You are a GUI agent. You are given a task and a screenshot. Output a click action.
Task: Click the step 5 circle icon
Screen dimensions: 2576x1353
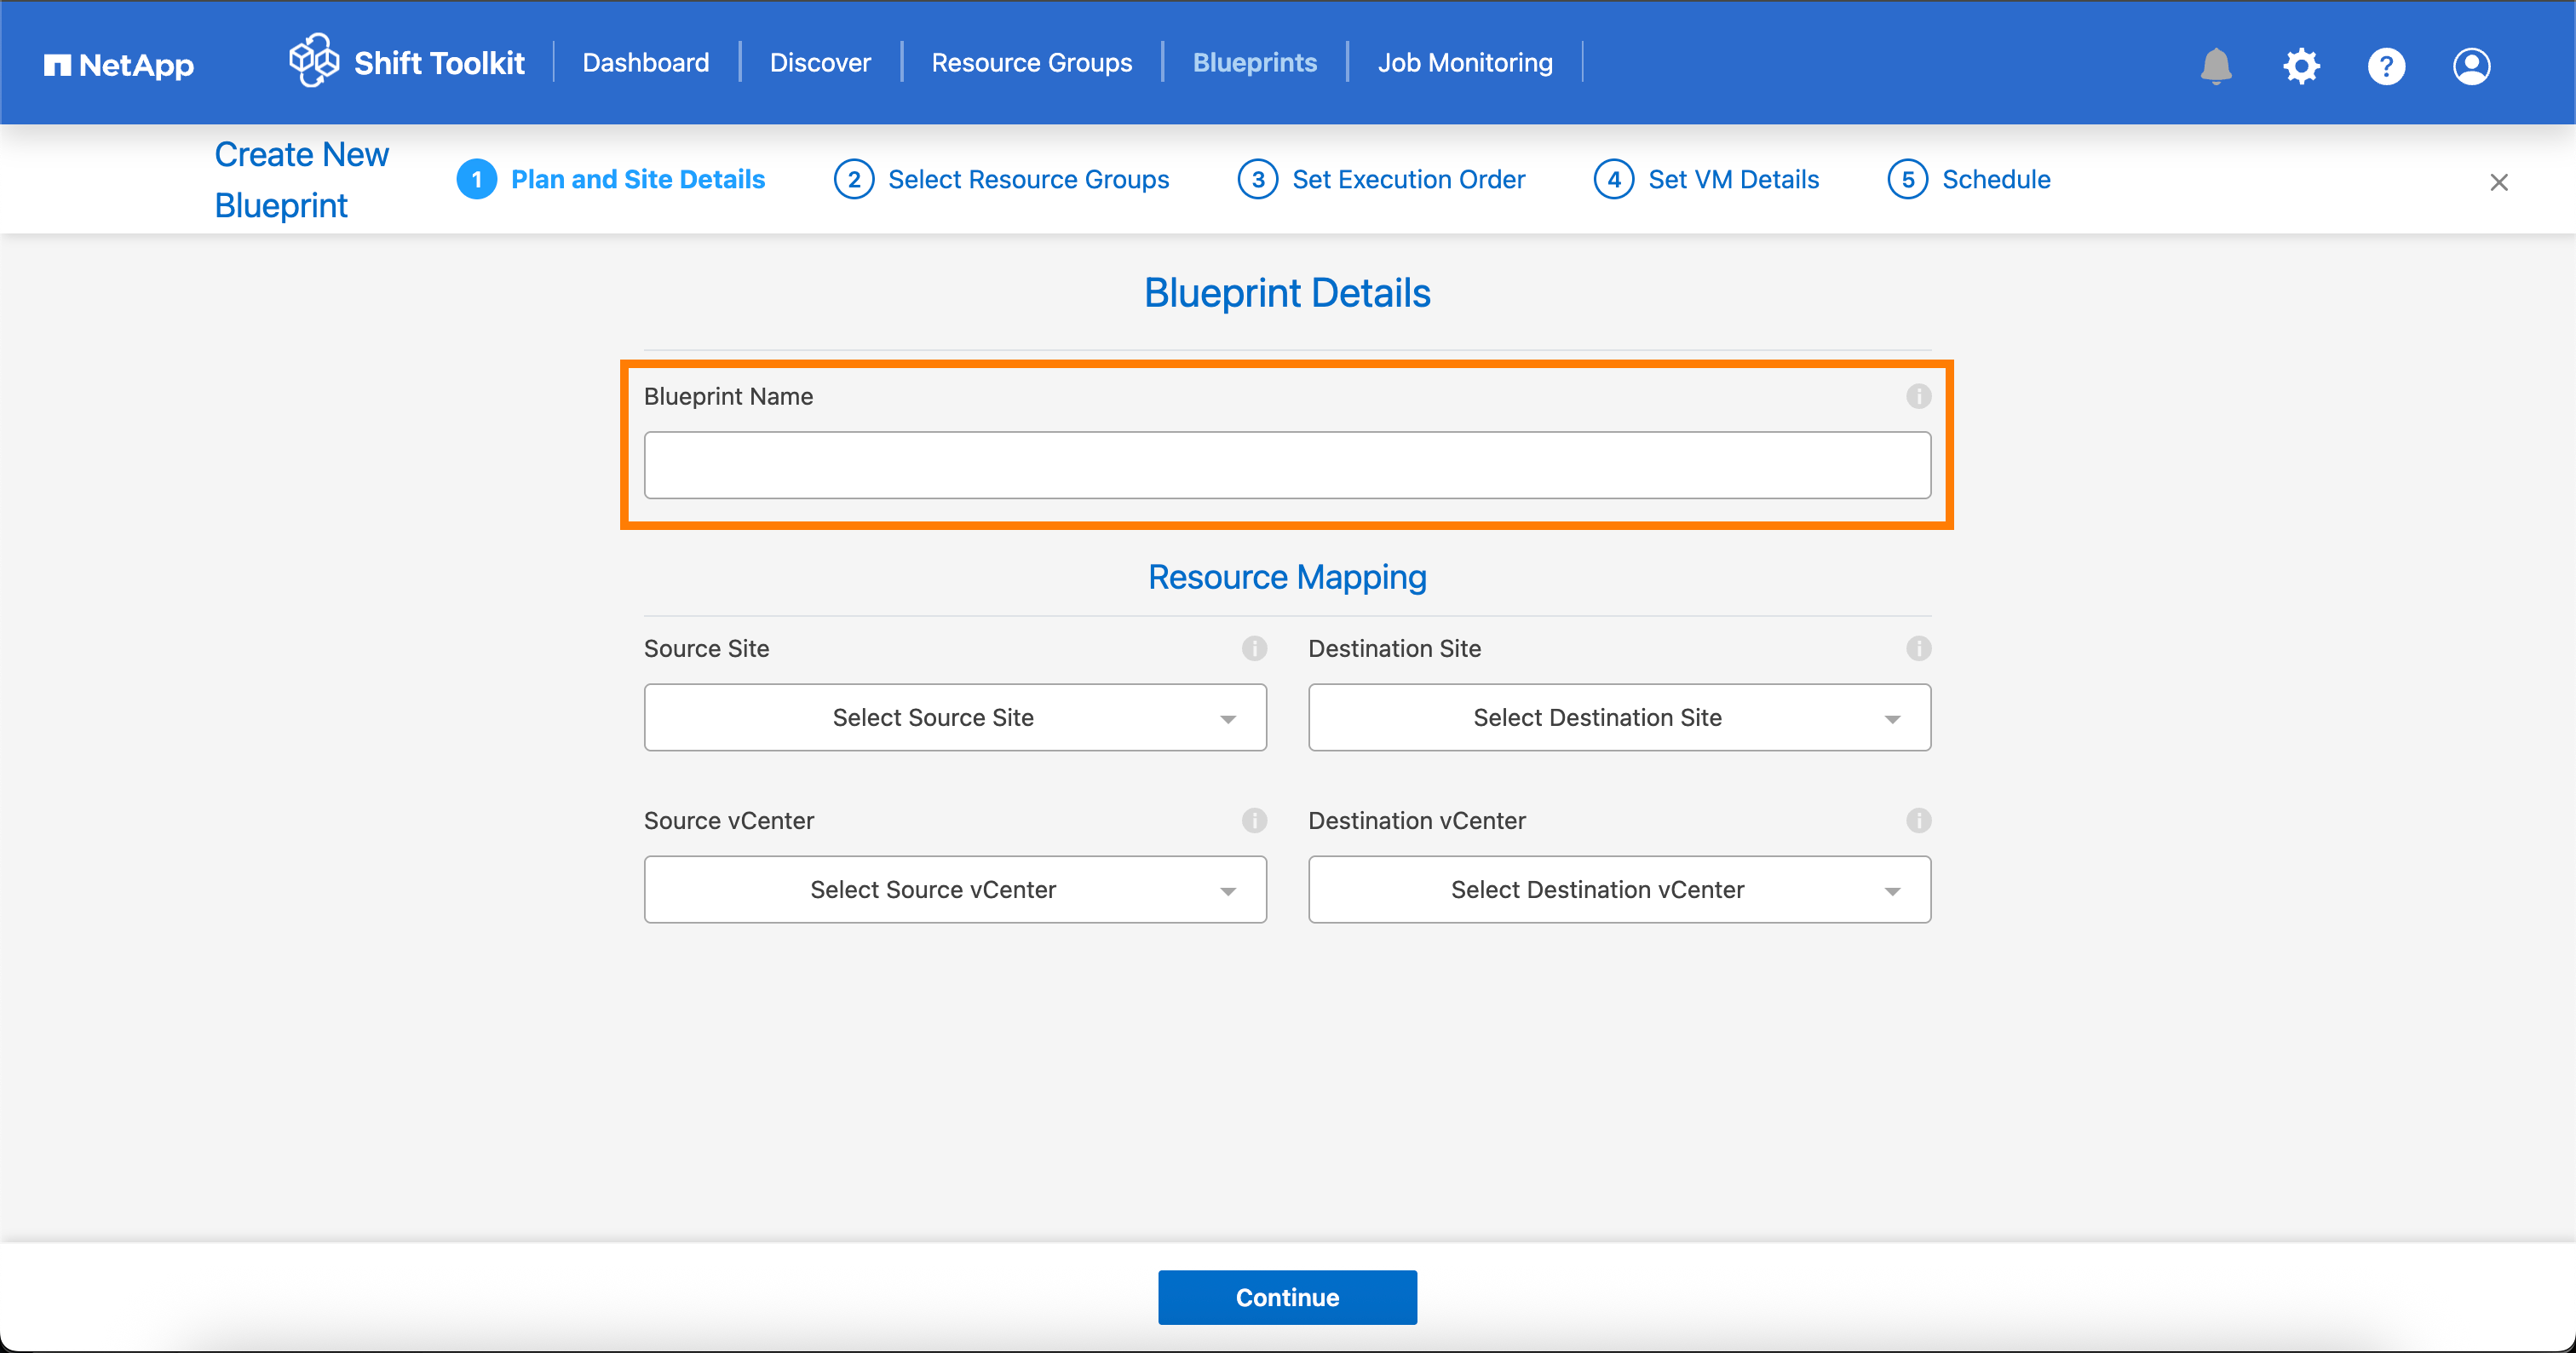point(1908,179)
